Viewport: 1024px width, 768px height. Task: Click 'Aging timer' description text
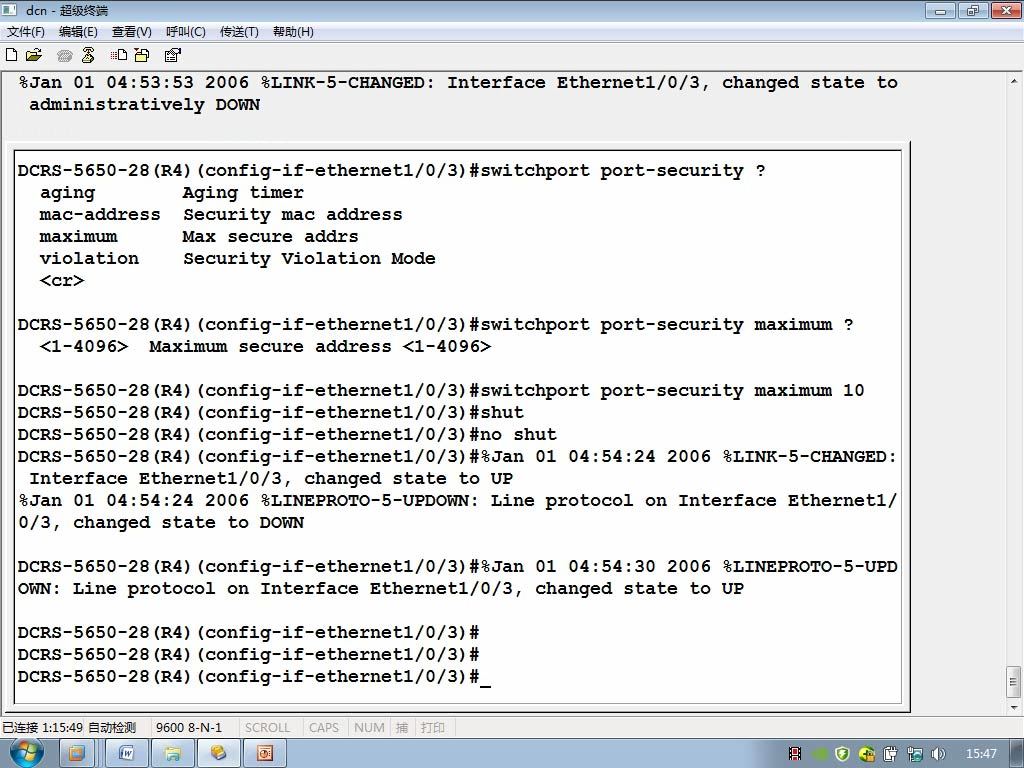pos(243,193)
